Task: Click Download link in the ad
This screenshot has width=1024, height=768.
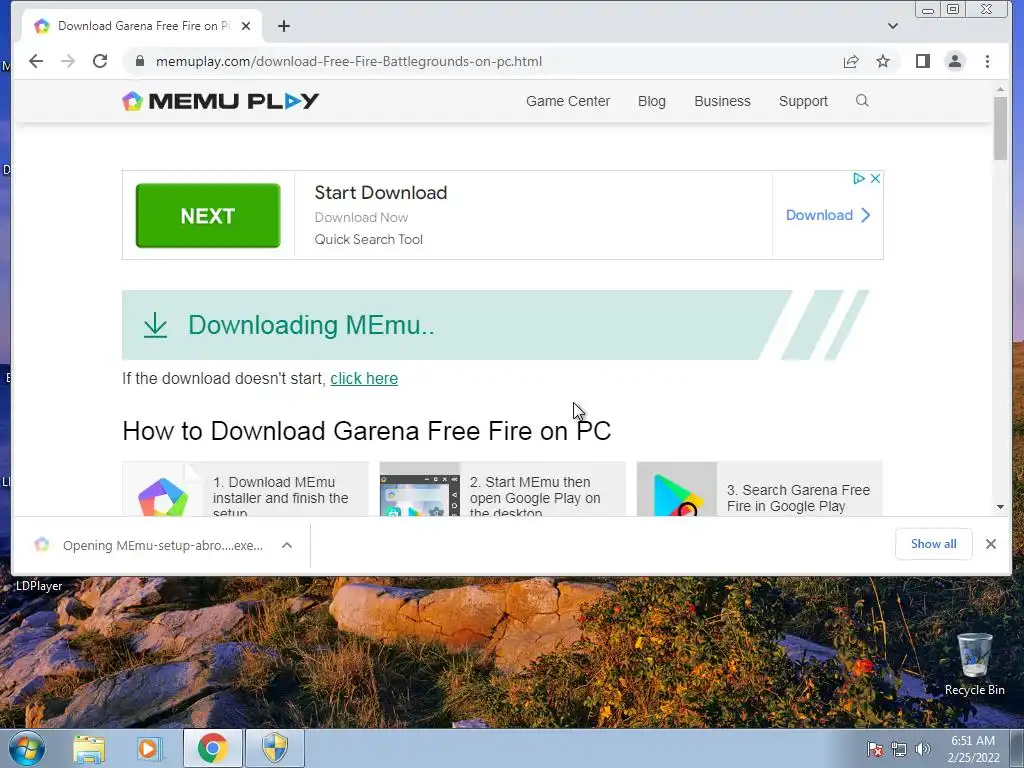Action: click(x=827, y=215)
